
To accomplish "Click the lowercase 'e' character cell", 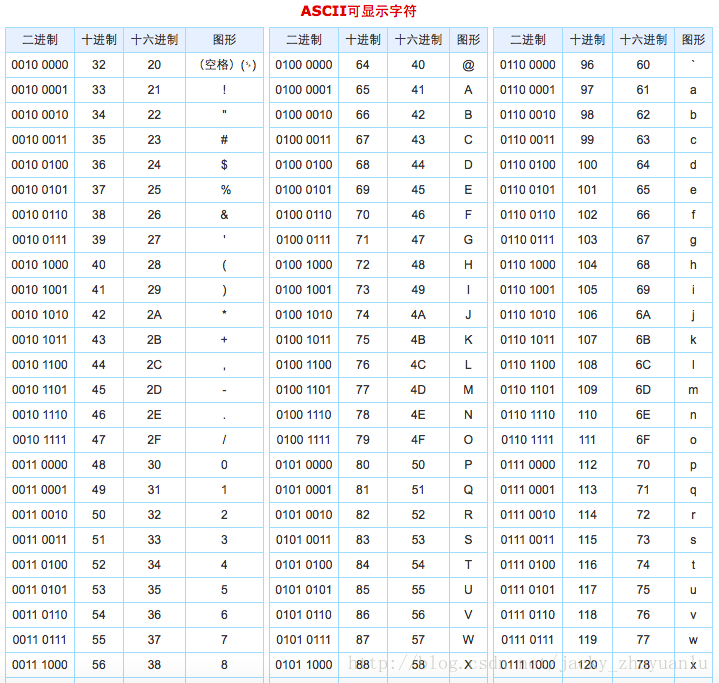I will pos(693,190).
